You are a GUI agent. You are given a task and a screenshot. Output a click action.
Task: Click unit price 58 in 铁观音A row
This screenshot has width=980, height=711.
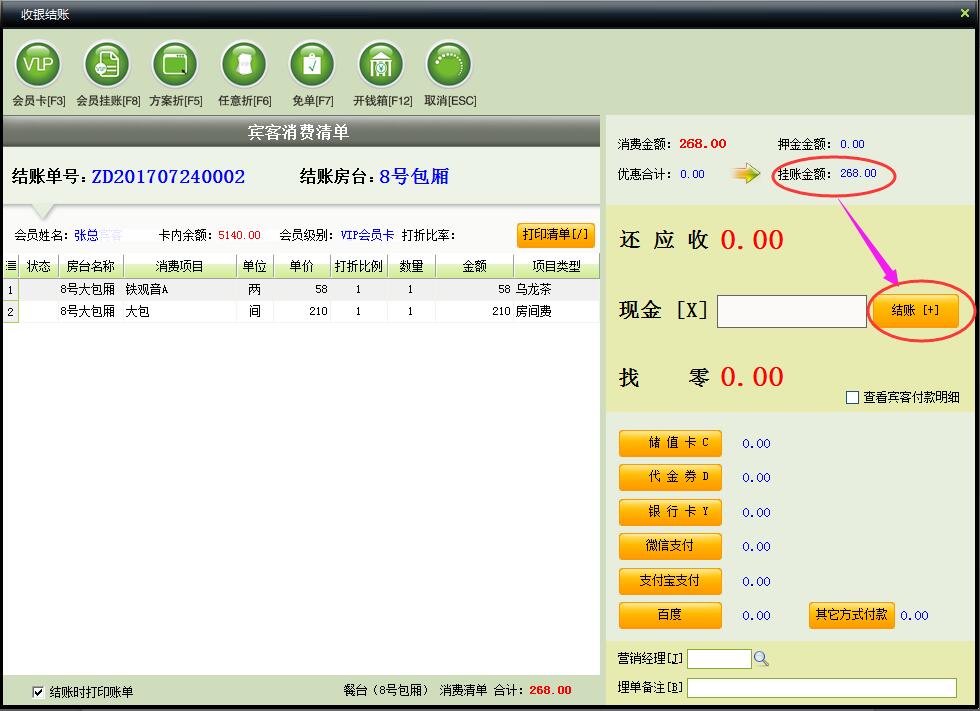321,289
